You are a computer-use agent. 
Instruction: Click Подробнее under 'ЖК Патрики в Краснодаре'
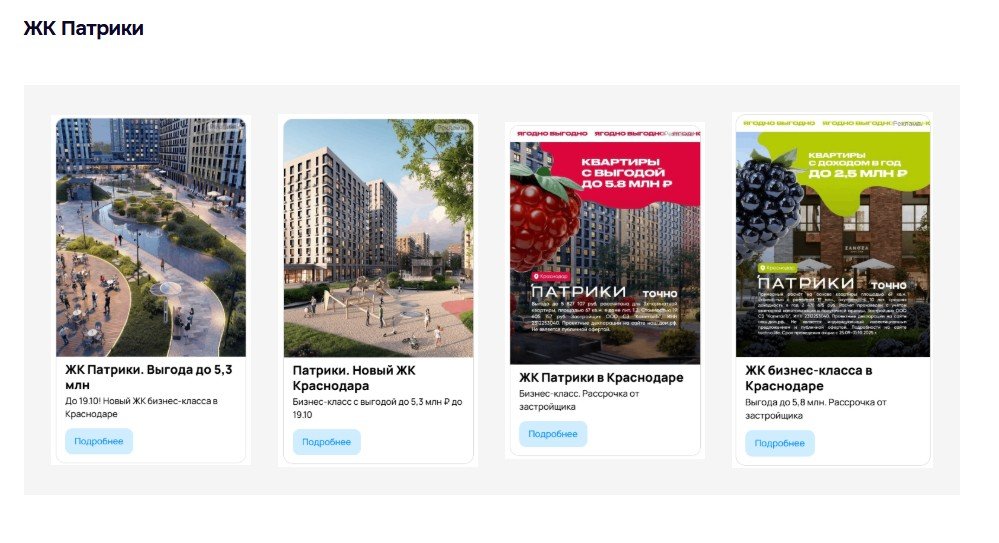coord(553,434)
